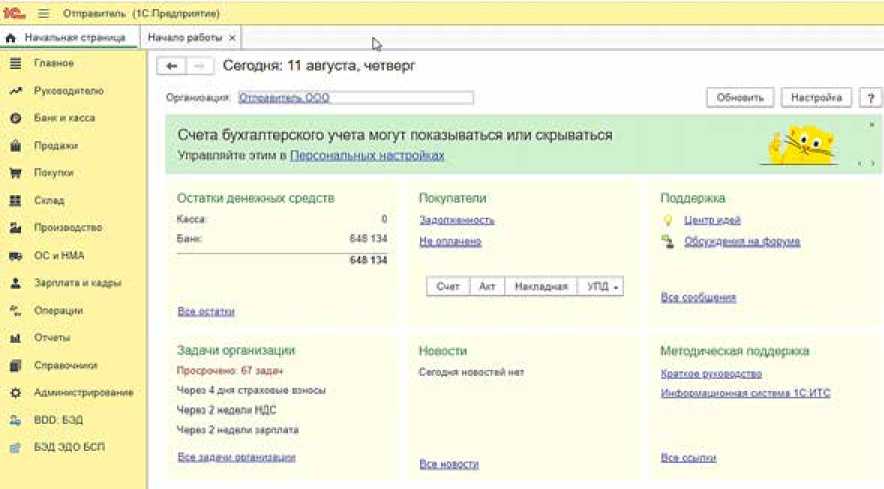
Task: Click Просрочено: 67 задач text
Action: [x=230, y=371]
